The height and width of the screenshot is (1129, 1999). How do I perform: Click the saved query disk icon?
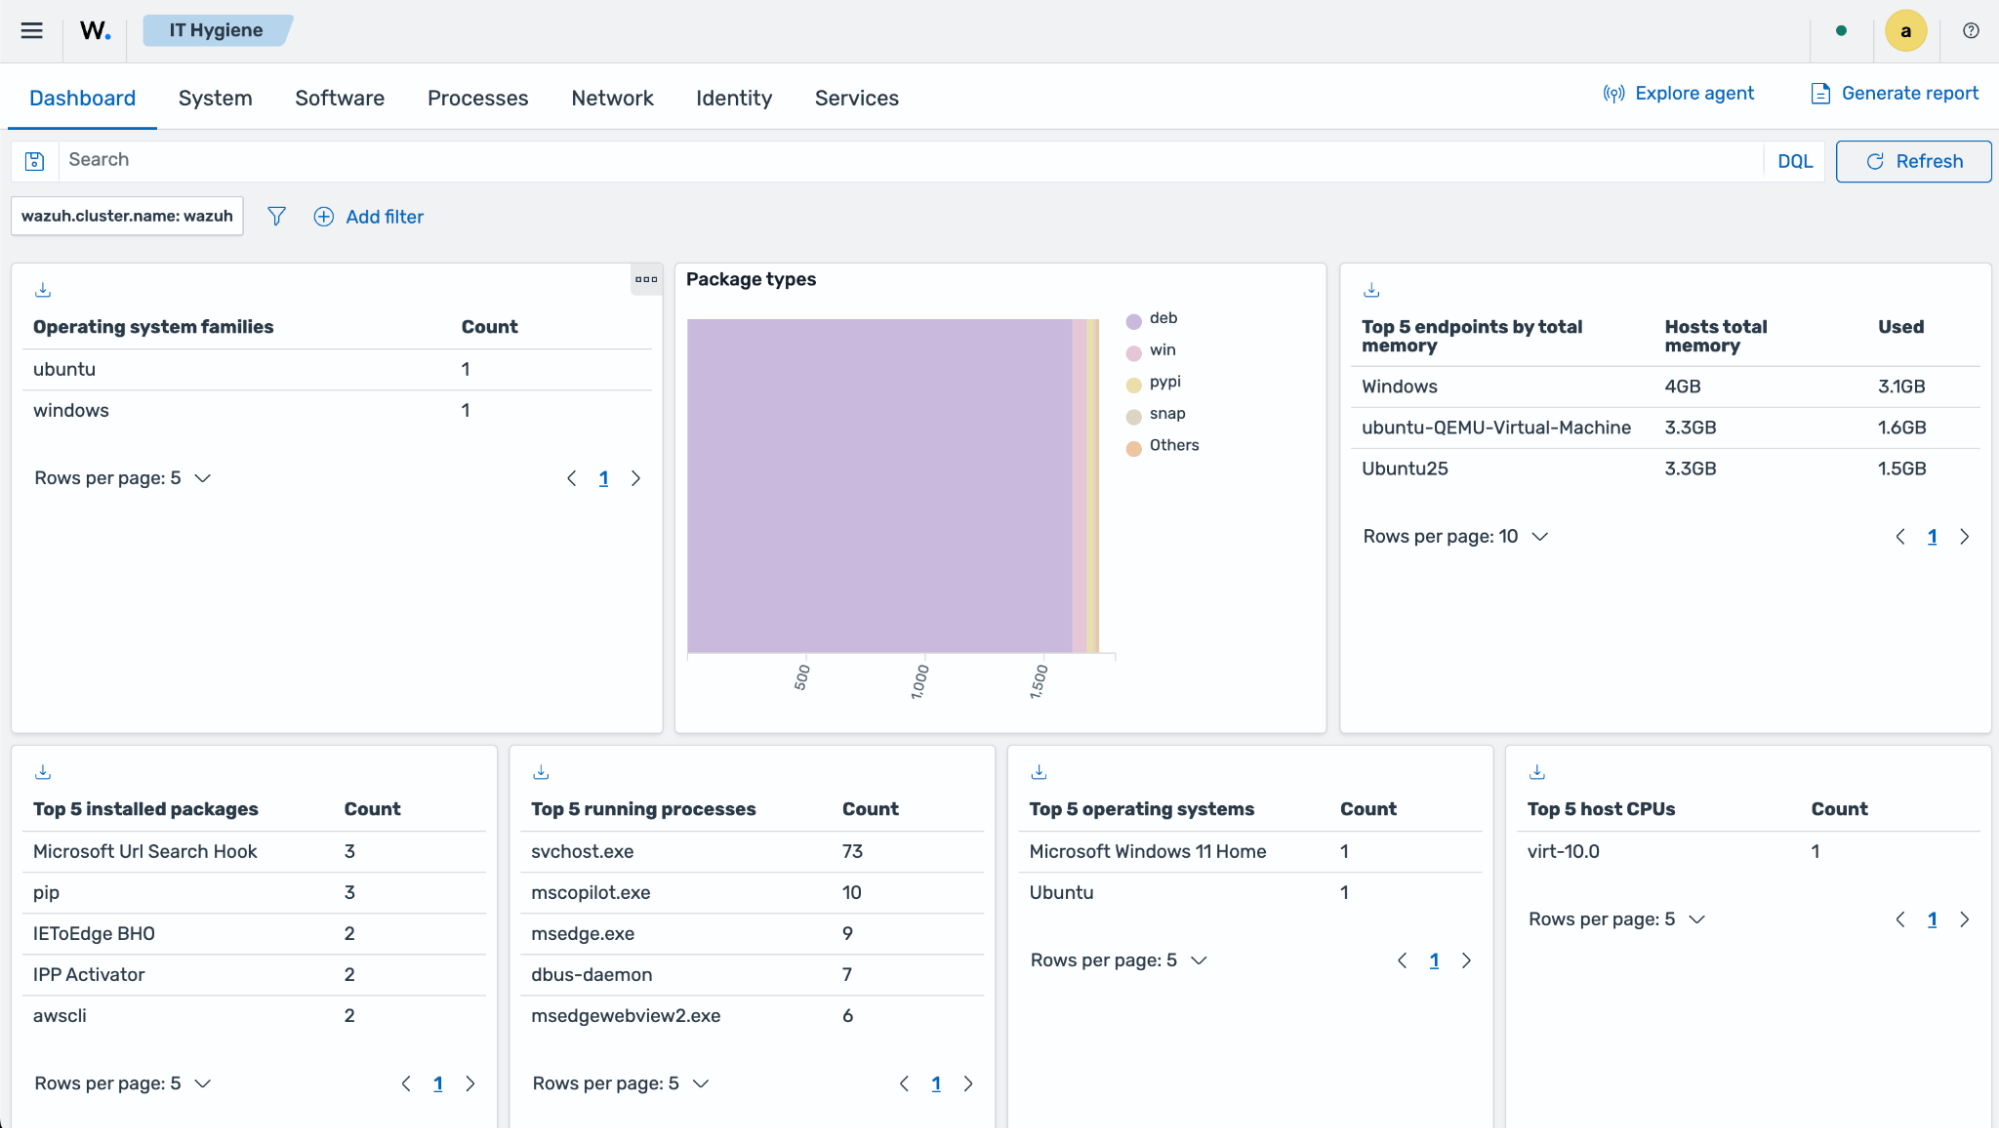click(35, 160)
